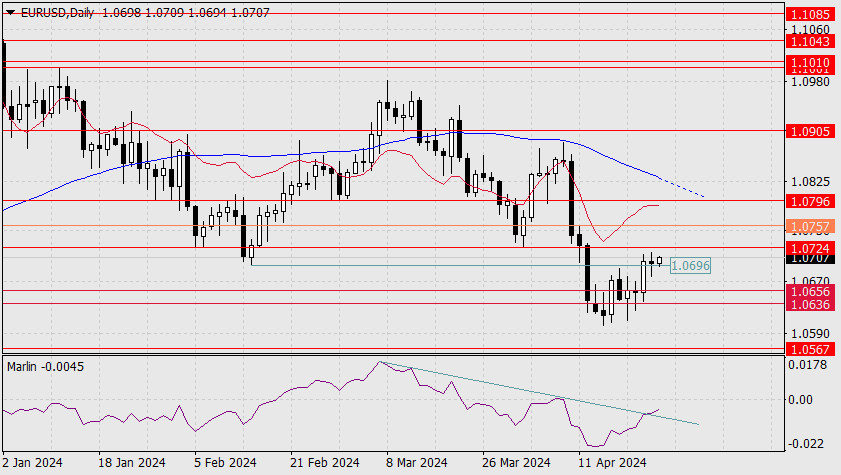Click the Marlin -0.0045 indicator label
Viewport: 841px width, 475px height.
[x=46, y=367]
